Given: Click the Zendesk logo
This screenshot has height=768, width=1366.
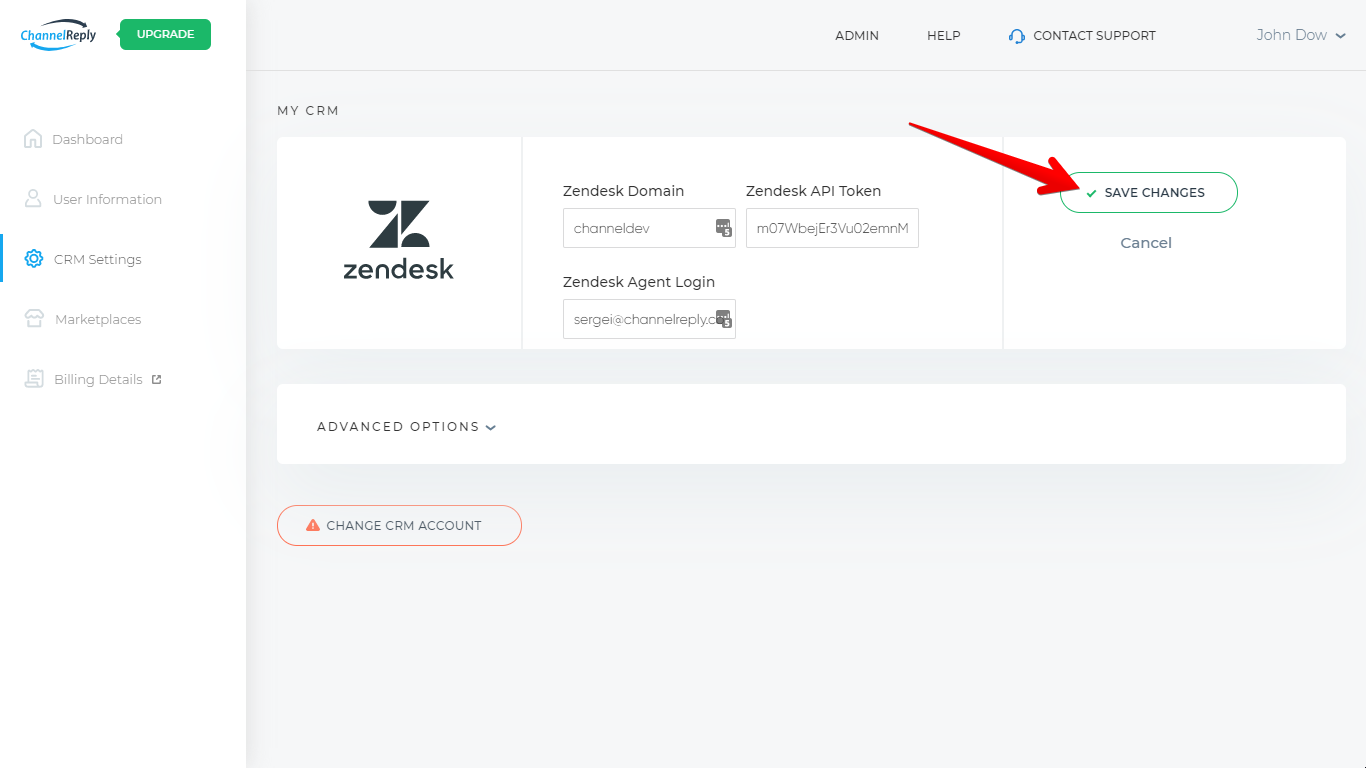Looking at the screenshot, I should click(399, 239).
